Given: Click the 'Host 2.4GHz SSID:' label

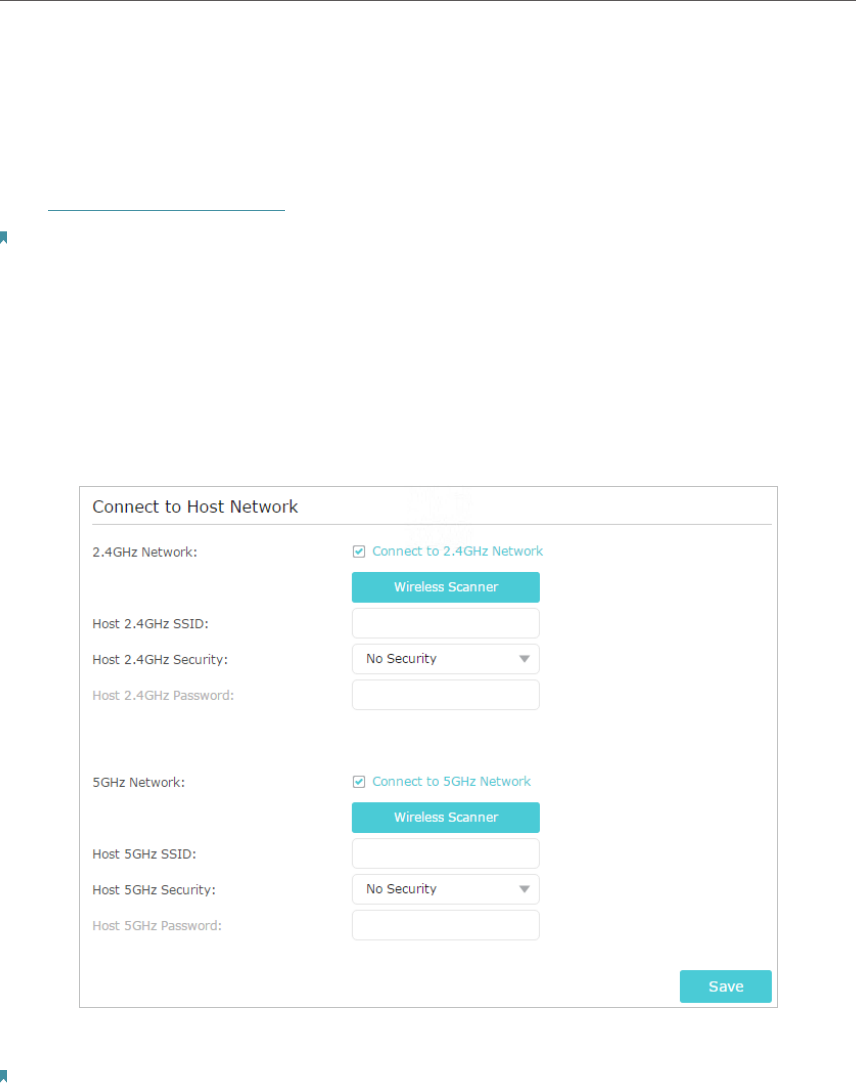Looking at the screenshot, I should (x=150, y=624).
